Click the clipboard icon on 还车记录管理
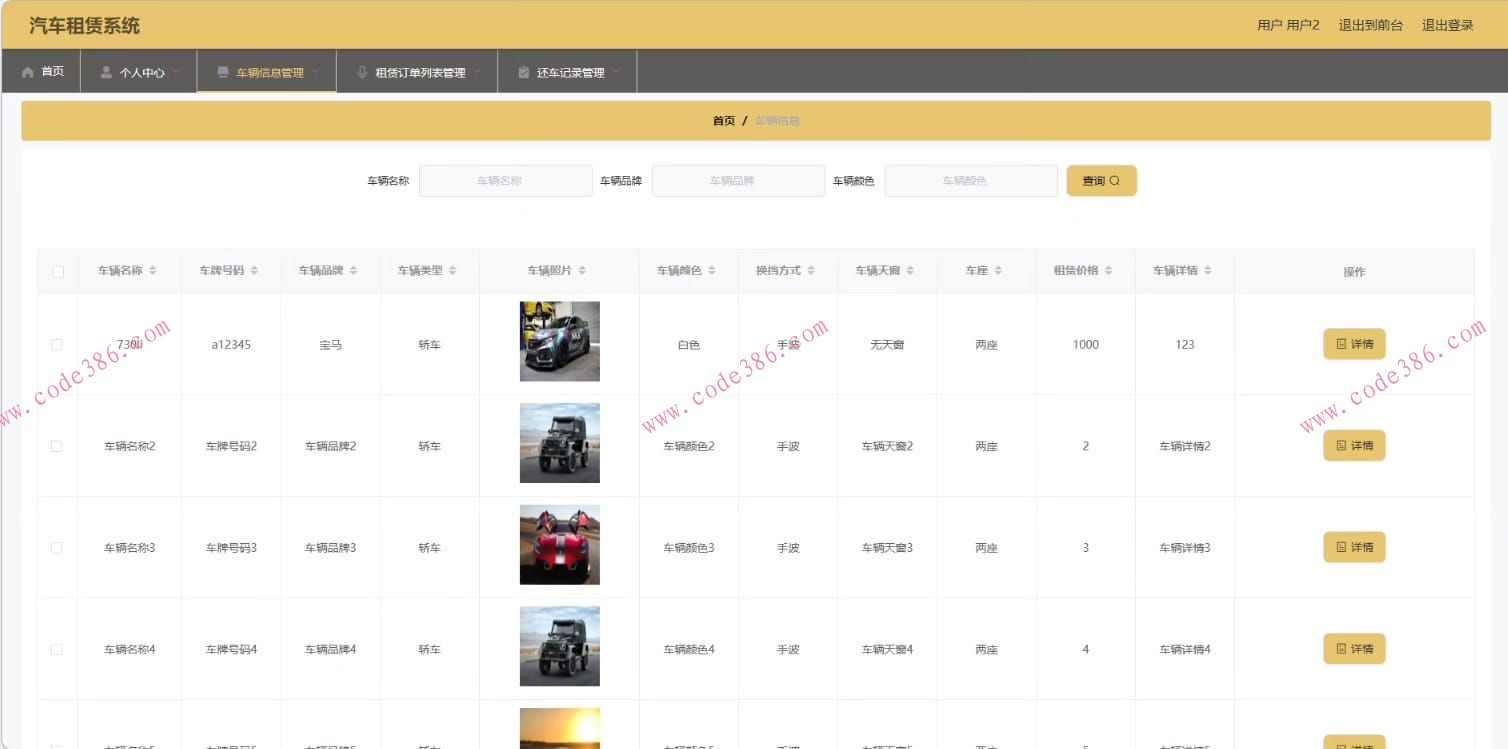The image size is (1508, 749). tap(523, 70)
